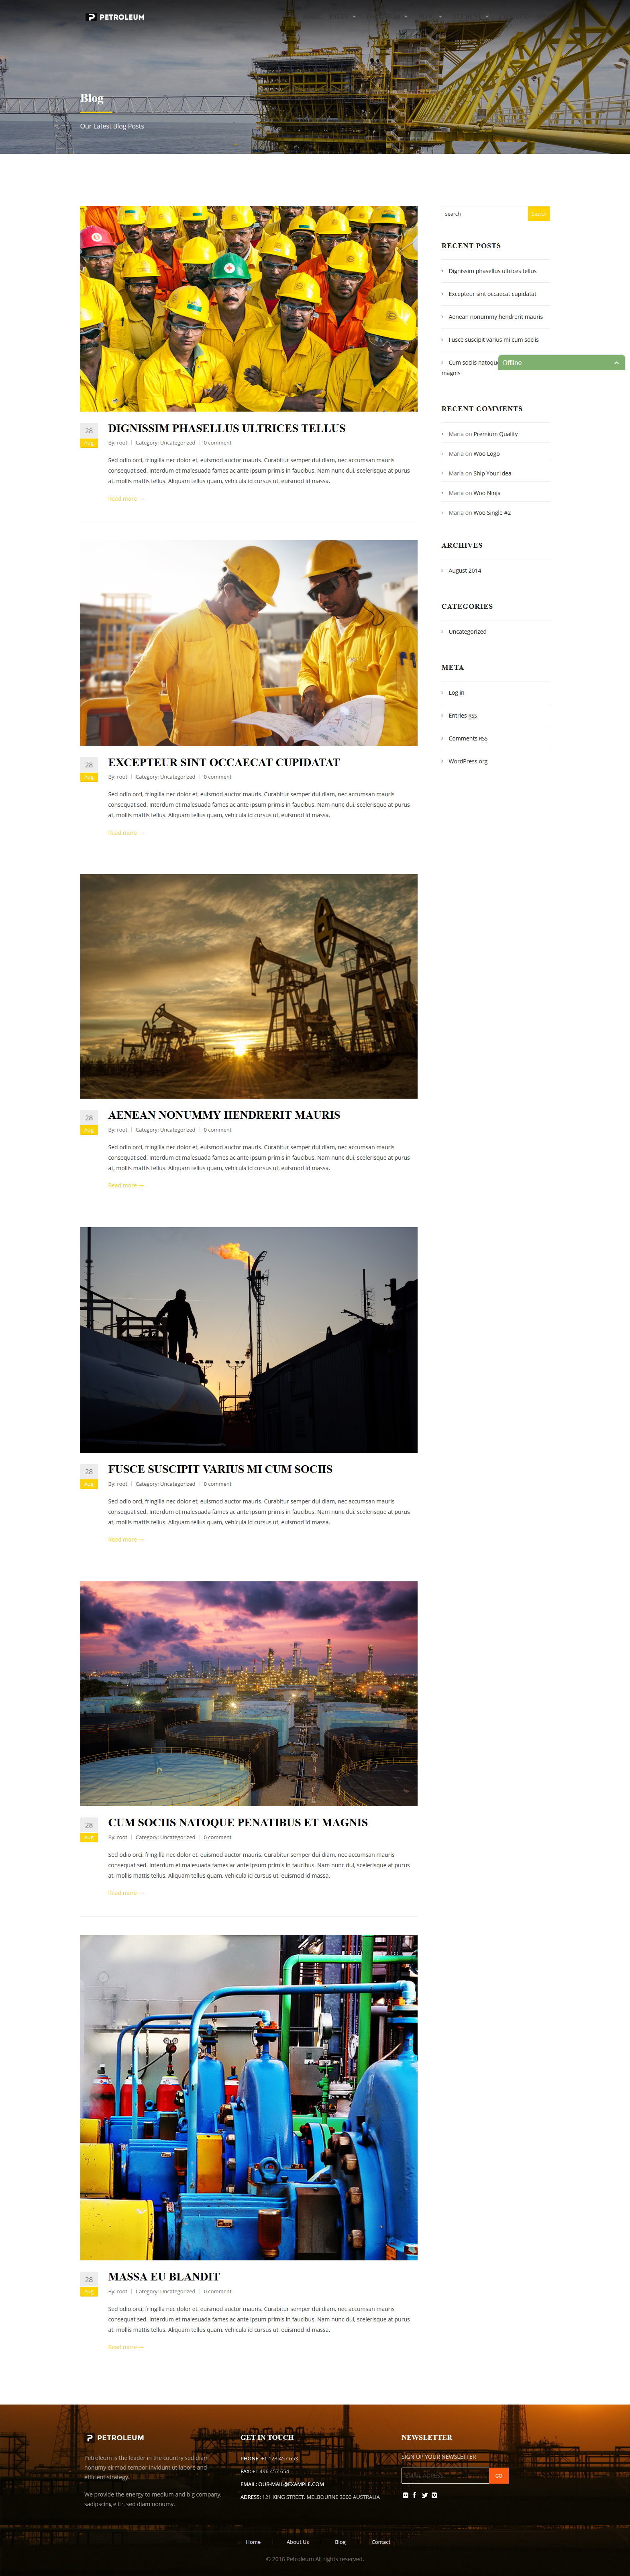Click the blue pumps machinery thumbnail
The image size is (630, 2576).
point(249,2097)
